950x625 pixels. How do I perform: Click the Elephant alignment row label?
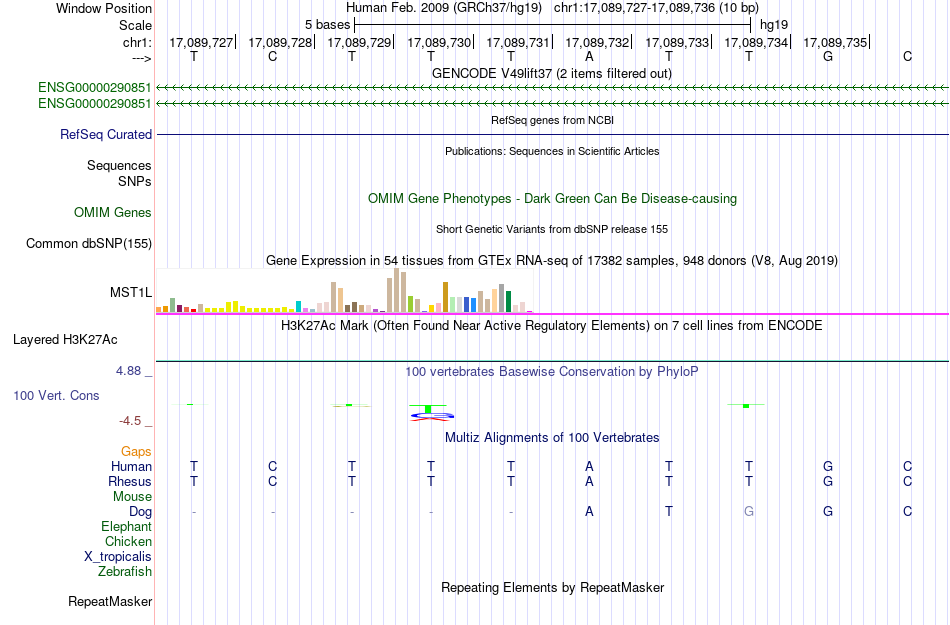pyautogui.click(x=127, y=526)
